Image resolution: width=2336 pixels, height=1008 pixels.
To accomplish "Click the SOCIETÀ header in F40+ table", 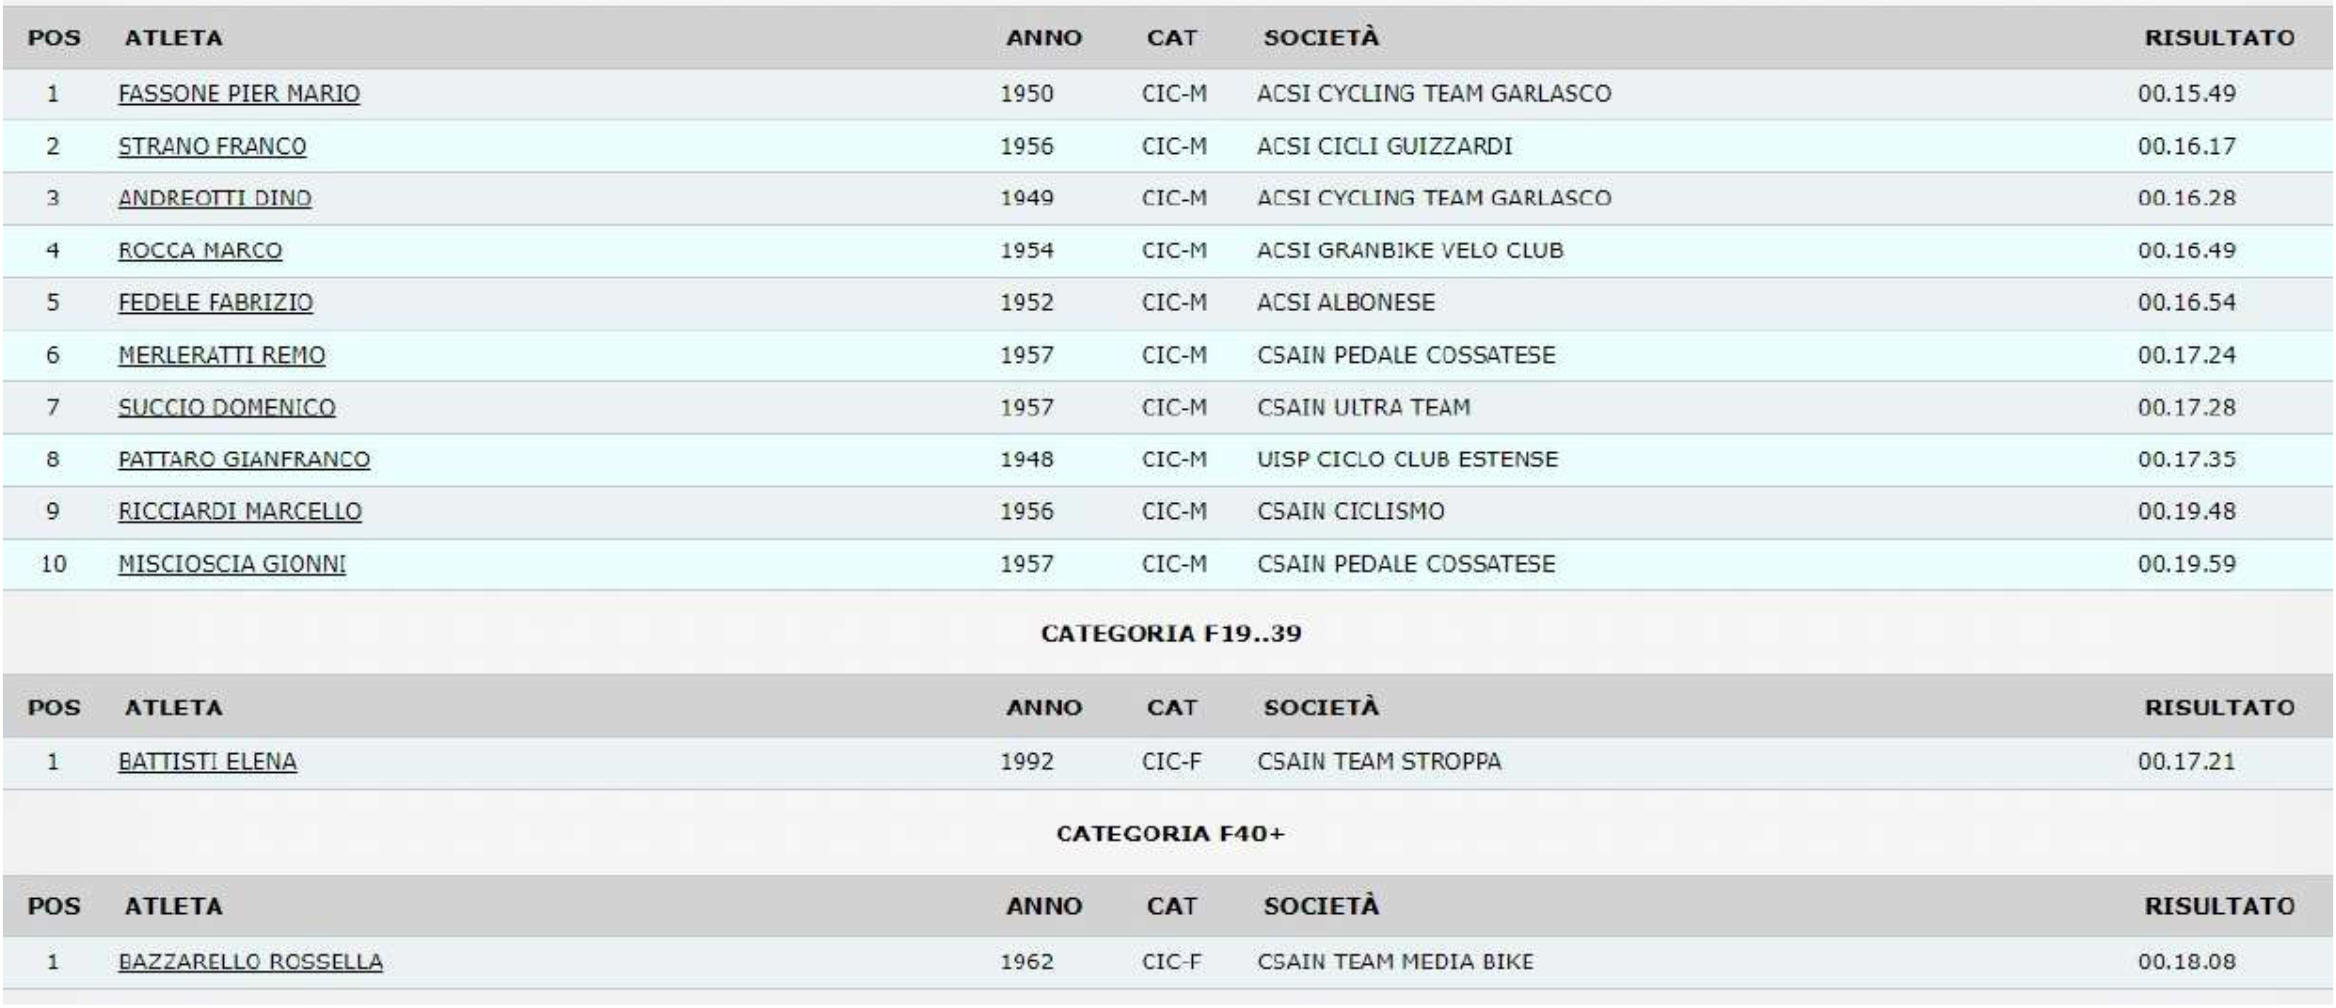I will tap(1321, 906).
